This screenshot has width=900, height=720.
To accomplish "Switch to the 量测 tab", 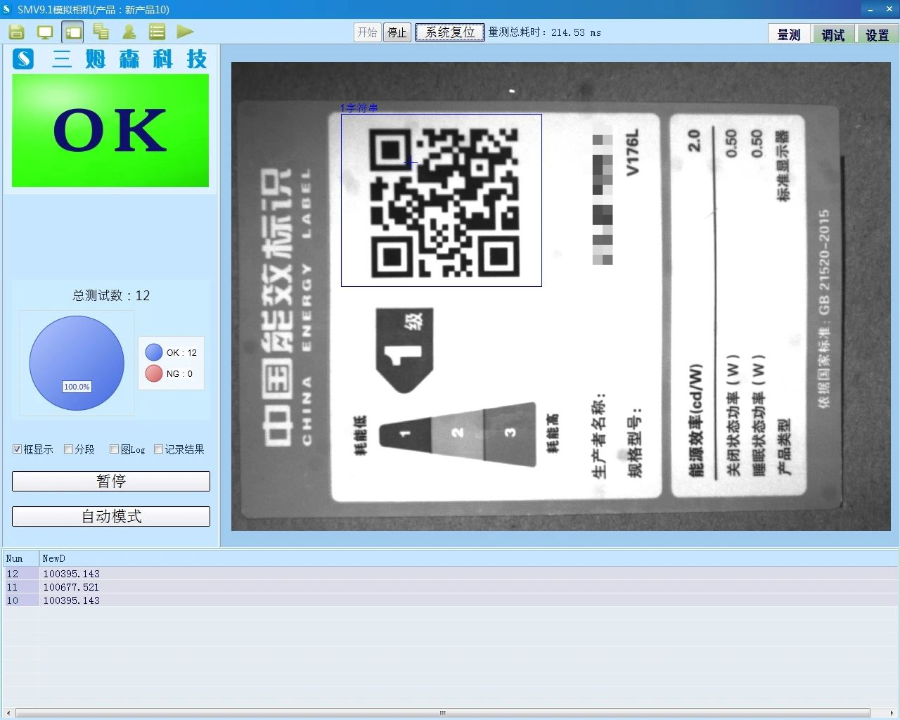I will pos(789,34).
